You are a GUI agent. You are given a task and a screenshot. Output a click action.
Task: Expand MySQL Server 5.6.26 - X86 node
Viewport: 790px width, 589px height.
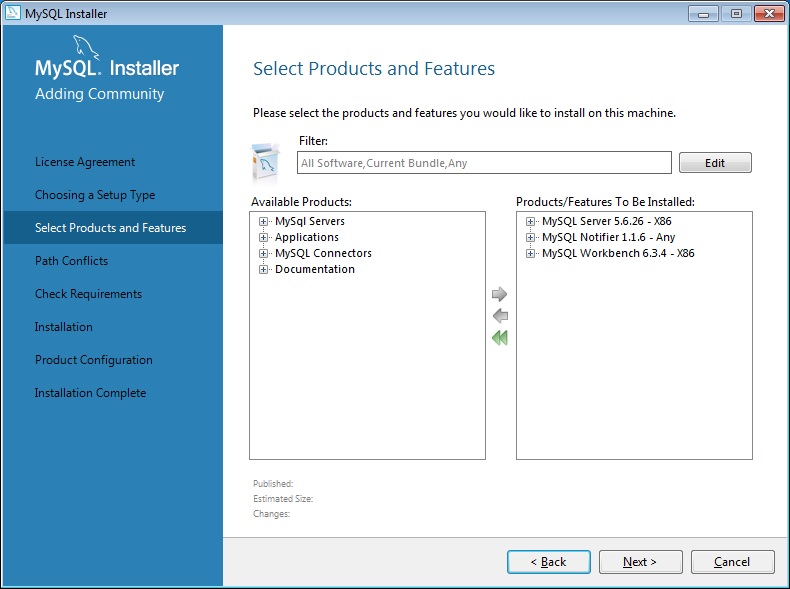[531, 222]
